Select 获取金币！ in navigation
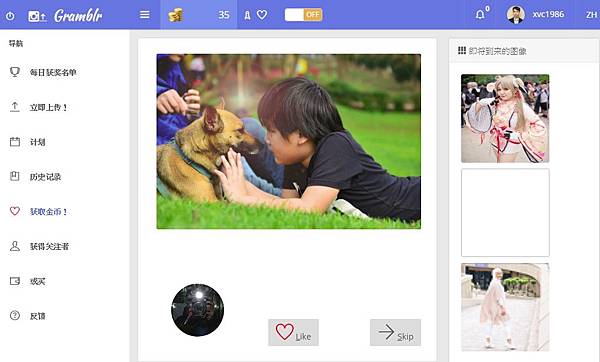The width and height of the screenshot is (600, 362). click(x=49, y=212)
